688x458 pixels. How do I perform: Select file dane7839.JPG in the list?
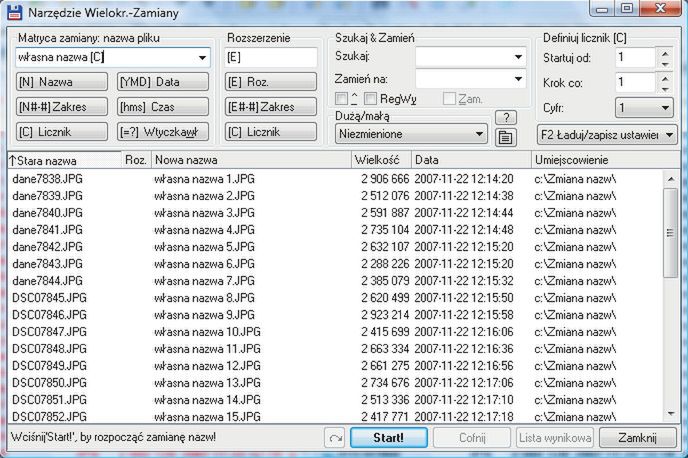click(47, 196)
